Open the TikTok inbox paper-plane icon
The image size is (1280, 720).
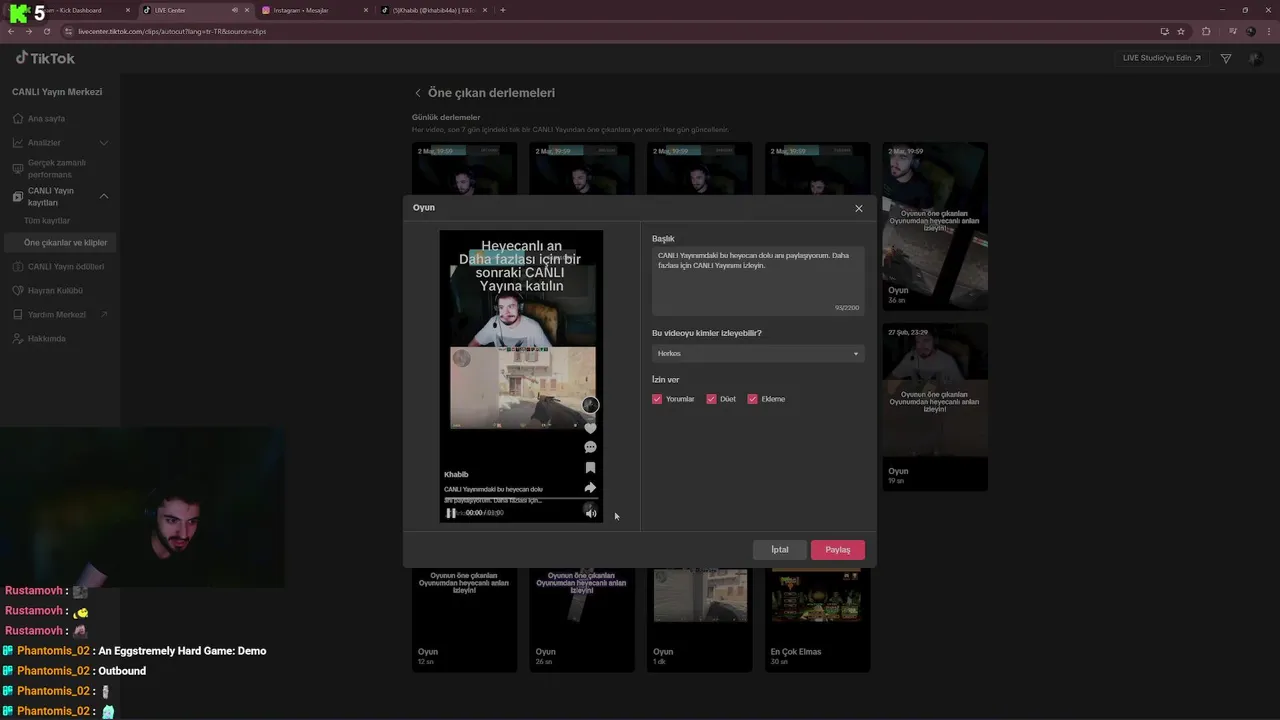(x=1226, y=59)
